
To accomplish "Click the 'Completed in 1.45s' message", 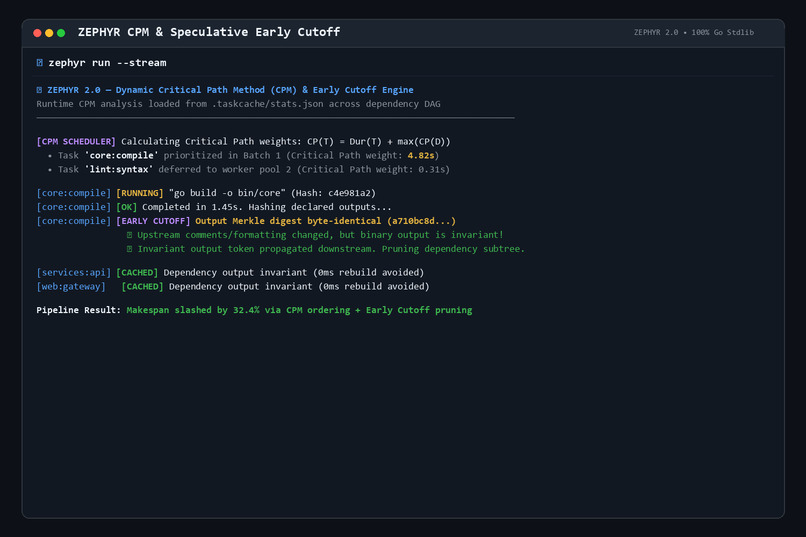I will (x=192, y=207).
